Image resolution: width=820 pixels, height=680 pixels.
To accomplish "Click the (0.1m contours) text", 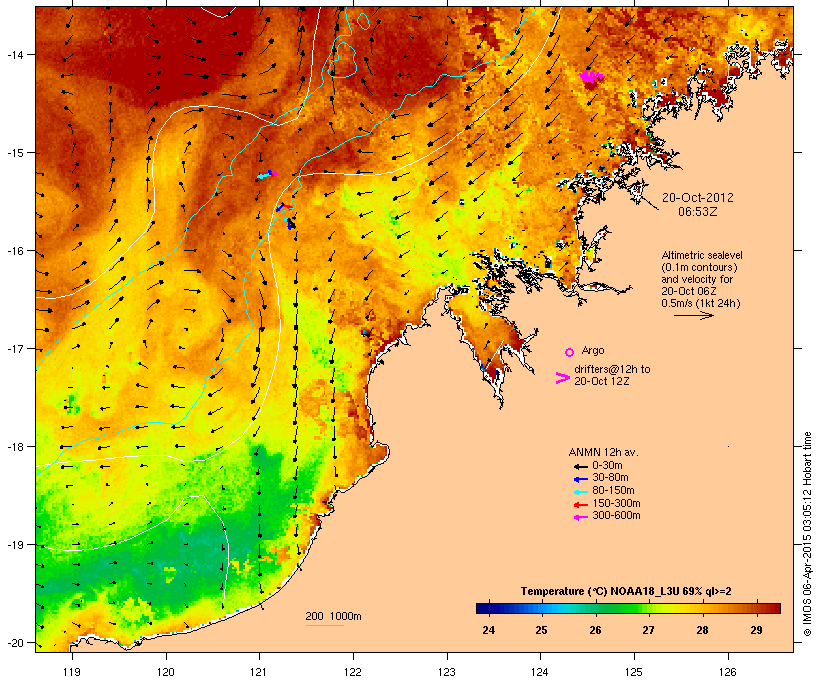I will coord(699,267).
